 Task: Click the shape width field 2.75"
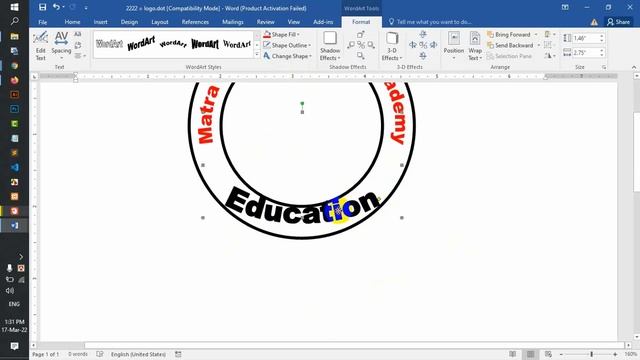[x=585, y=53]
